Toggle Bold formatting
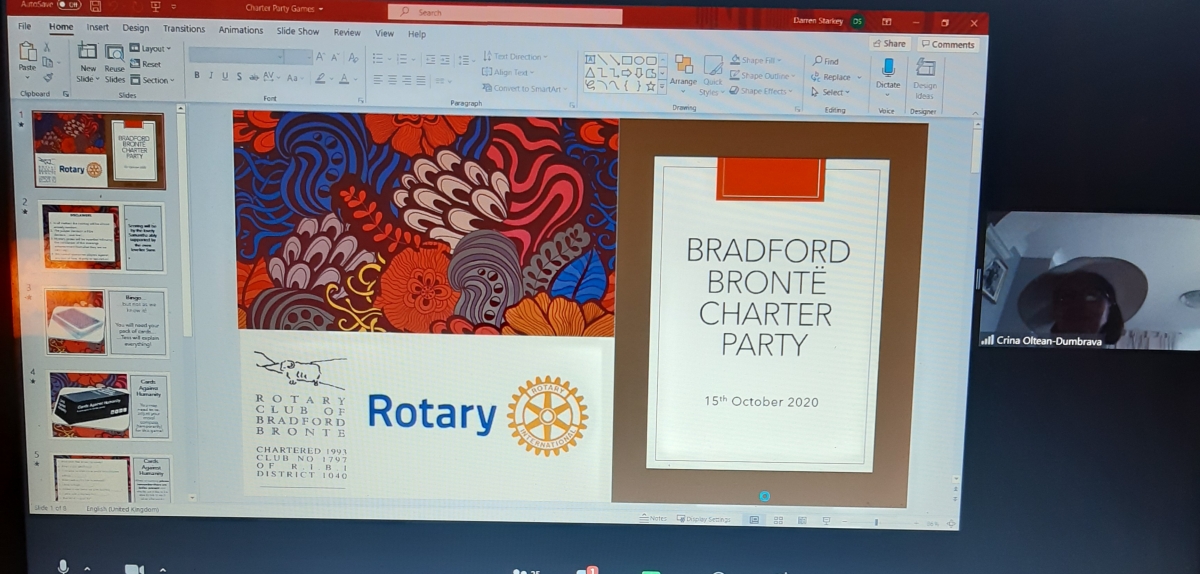 (197, 76)
